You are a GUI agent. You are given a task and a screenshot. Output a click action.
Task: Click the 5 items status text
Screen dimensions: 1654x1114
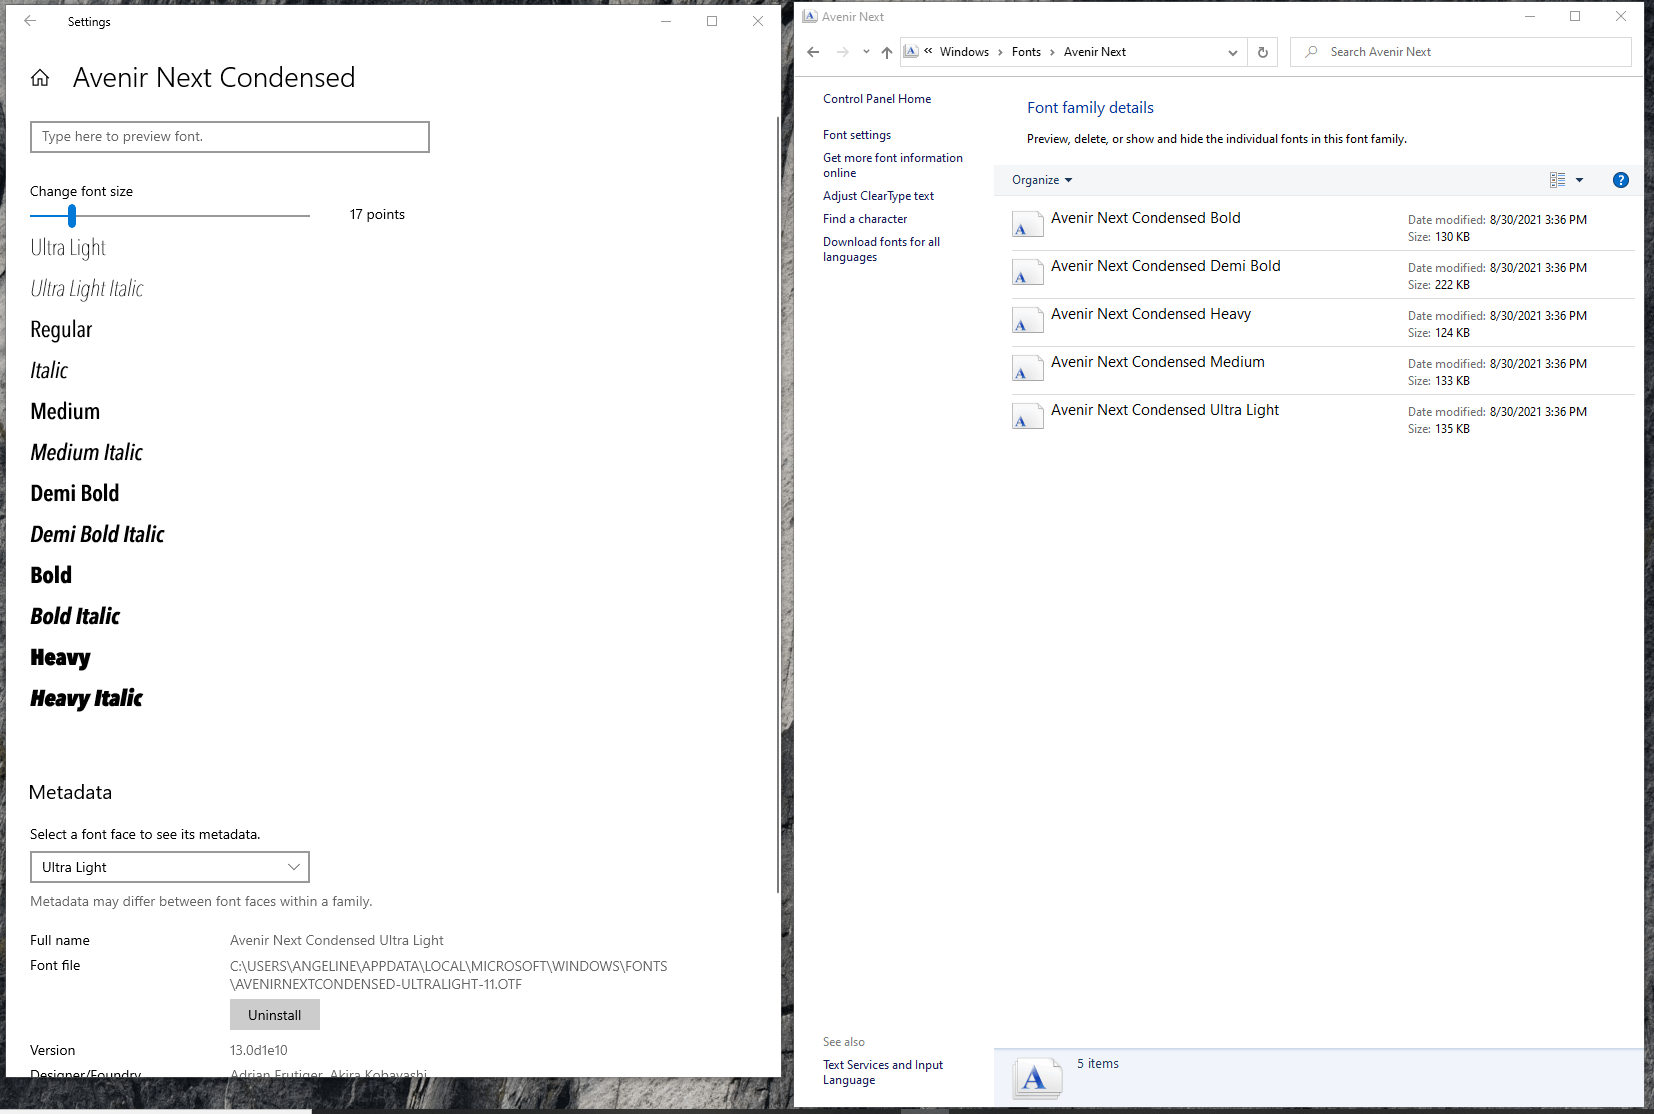tap(1098, 1064)
